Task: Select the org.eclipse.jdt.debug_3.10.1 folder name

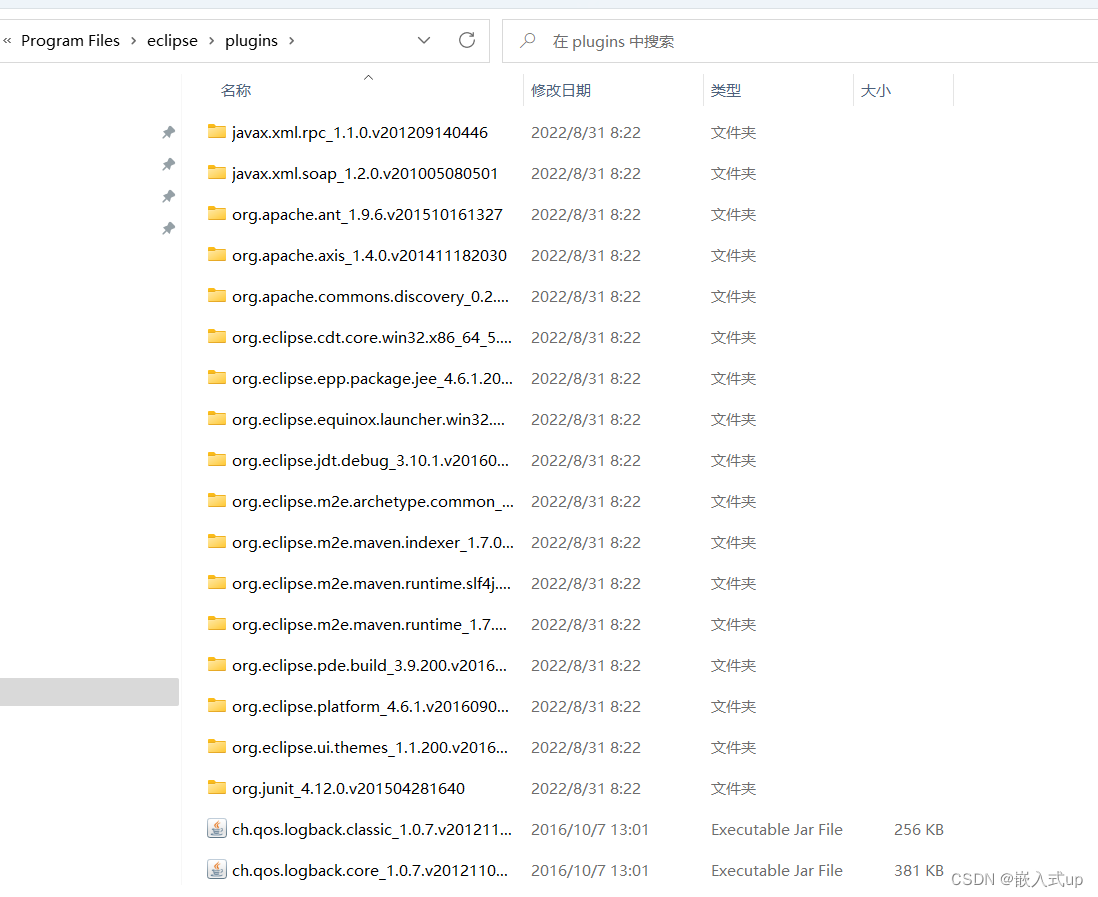Action: [370, 460]
